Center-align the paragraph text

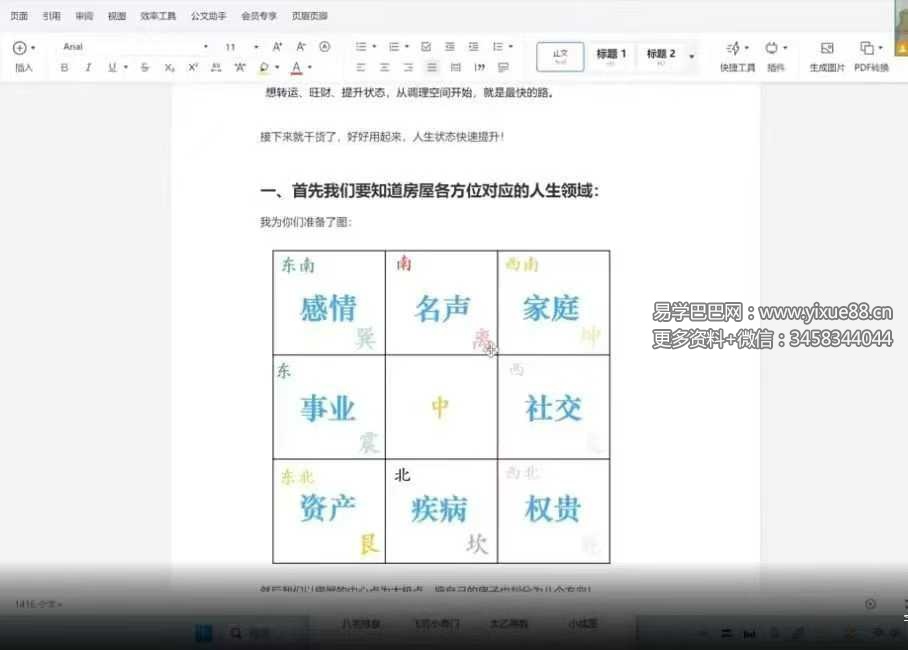[x=384, y=68]
